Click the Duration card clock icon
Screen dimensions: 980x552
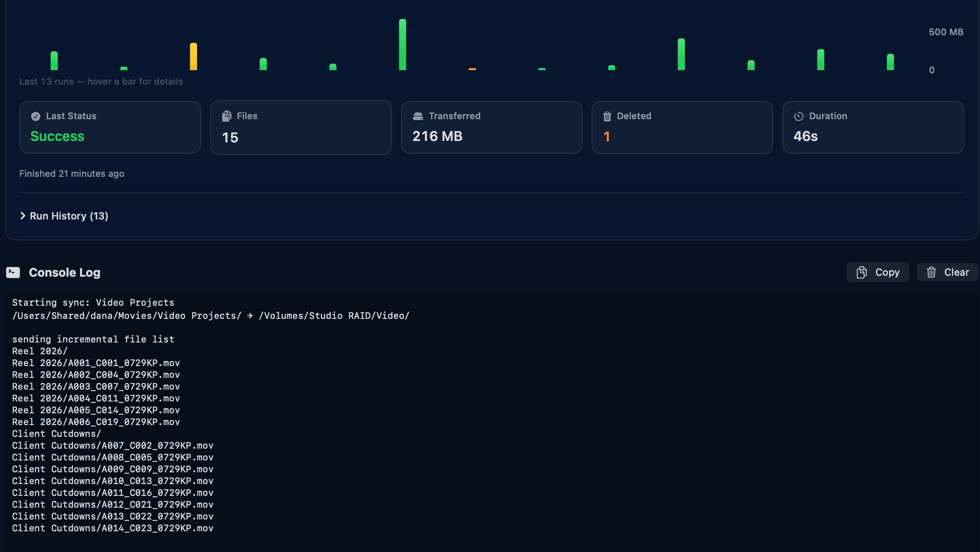tap(798, 116)
